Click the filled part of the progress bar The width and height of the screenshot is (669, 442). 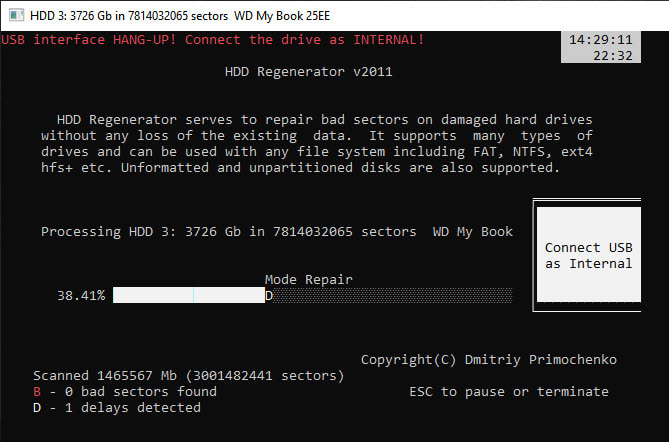coord(189,295)
